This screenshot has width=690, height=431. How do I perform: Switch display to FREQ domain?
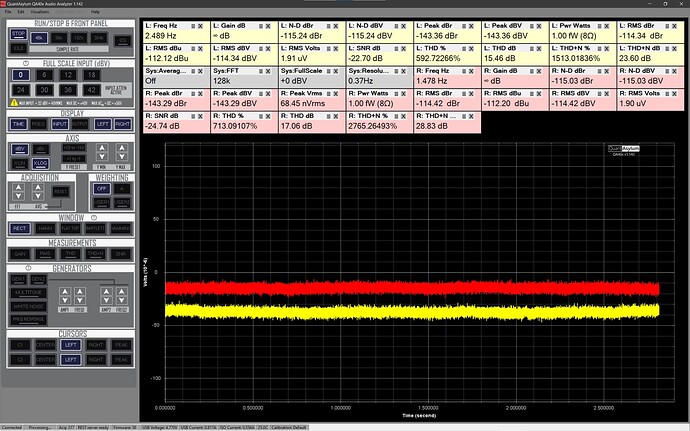point(39,124)
